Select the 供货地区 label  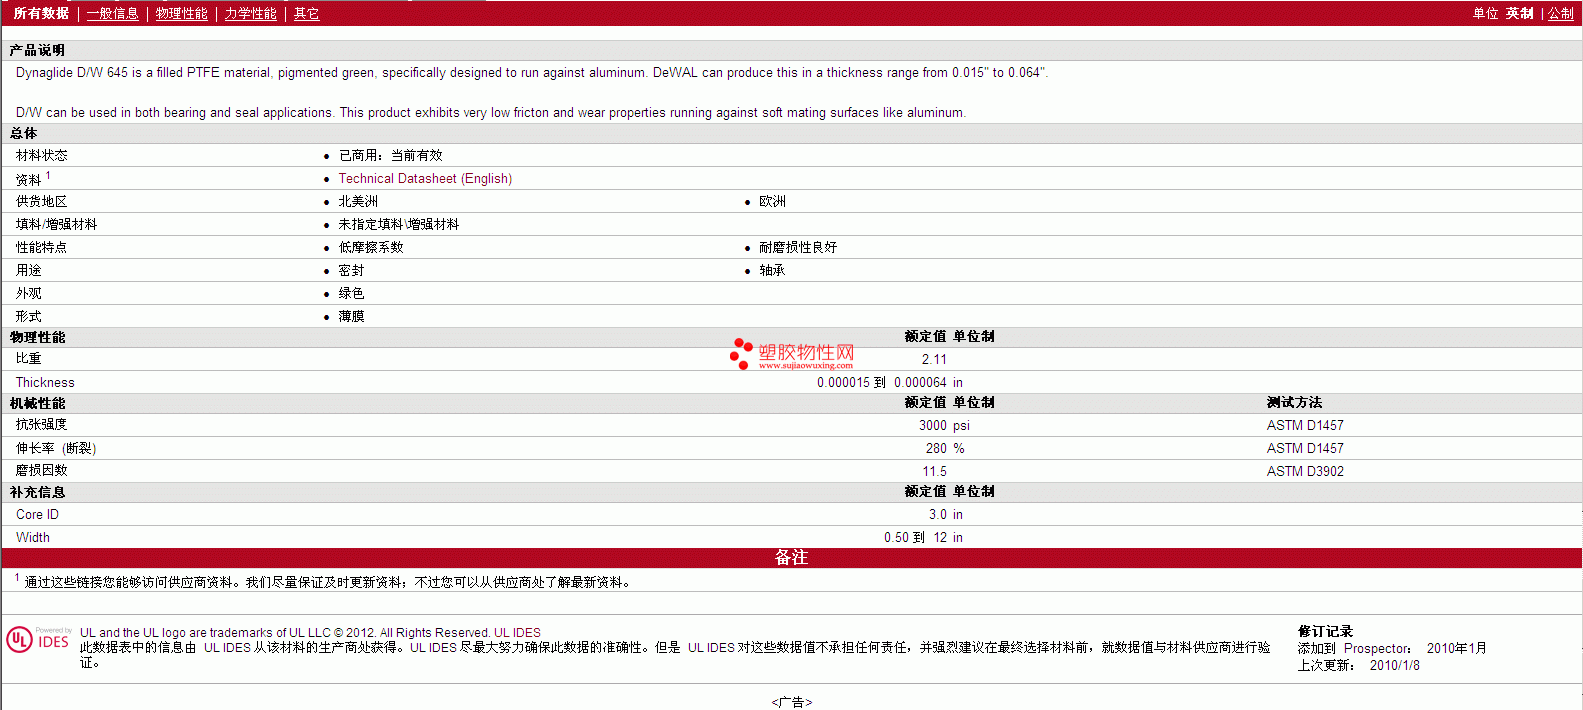coord(42,201)
